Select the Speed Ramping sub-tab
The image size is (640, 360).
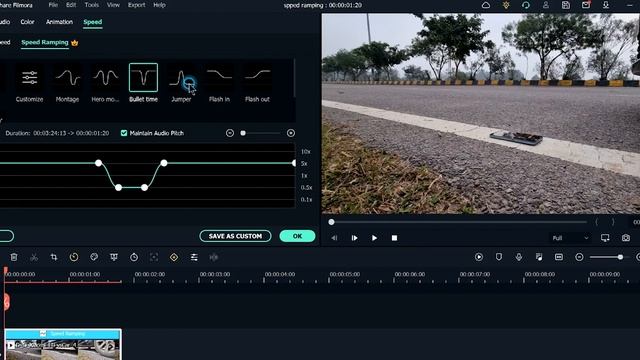tap(45, 42)
